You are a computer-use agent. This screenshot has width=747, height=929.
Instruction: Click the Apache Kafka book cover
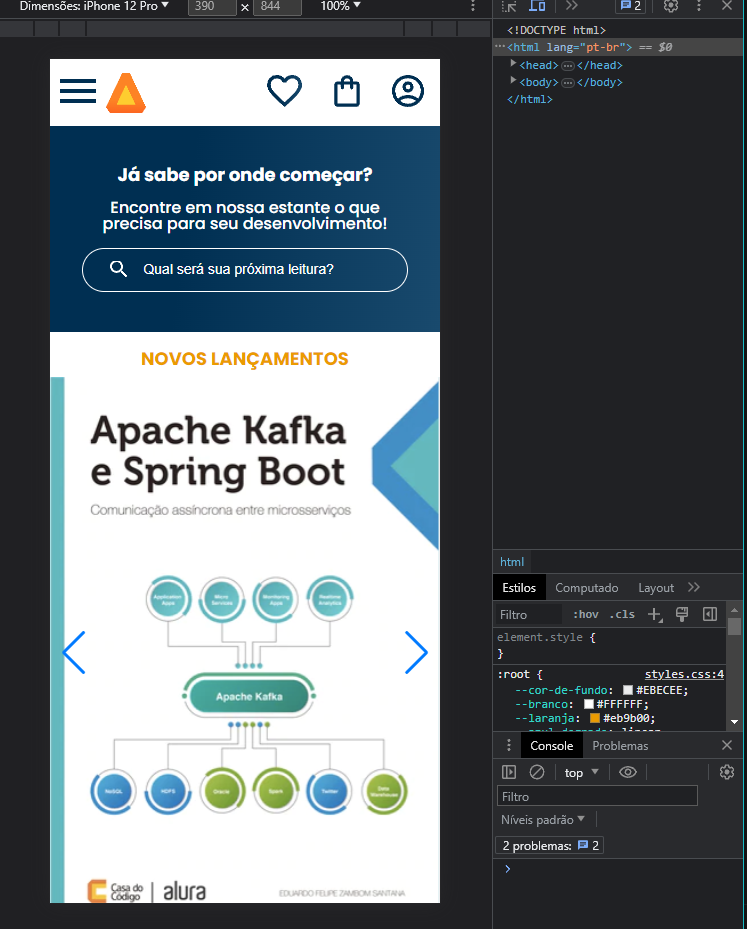(245, 640)
